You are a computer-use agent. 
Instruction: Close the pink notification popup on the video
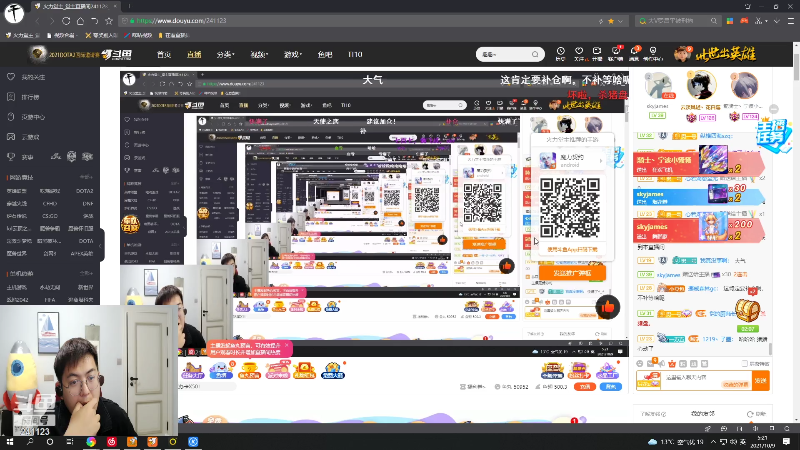pos(287,345)
